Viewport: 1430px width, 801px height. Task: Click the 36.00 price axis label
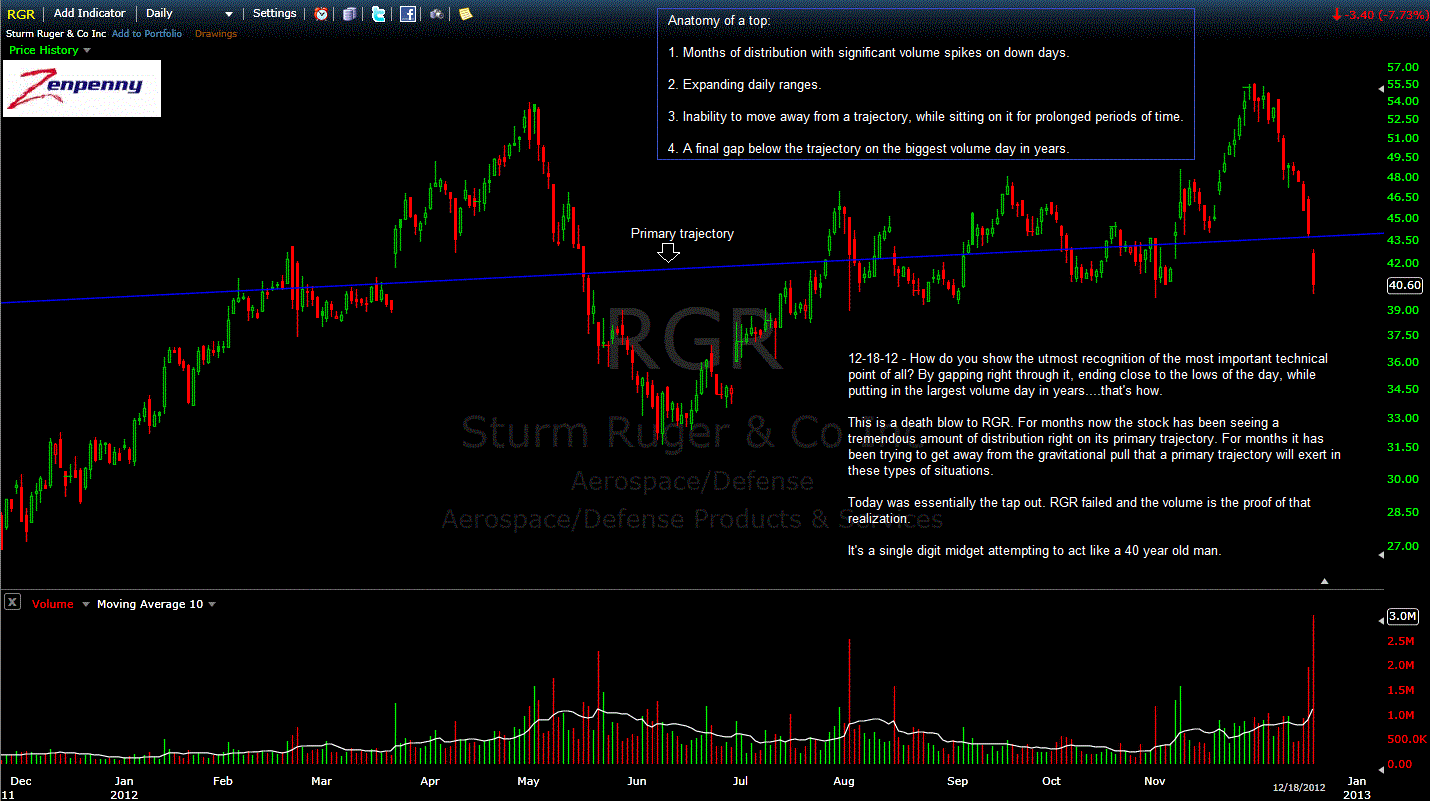tap(1402, 362)
